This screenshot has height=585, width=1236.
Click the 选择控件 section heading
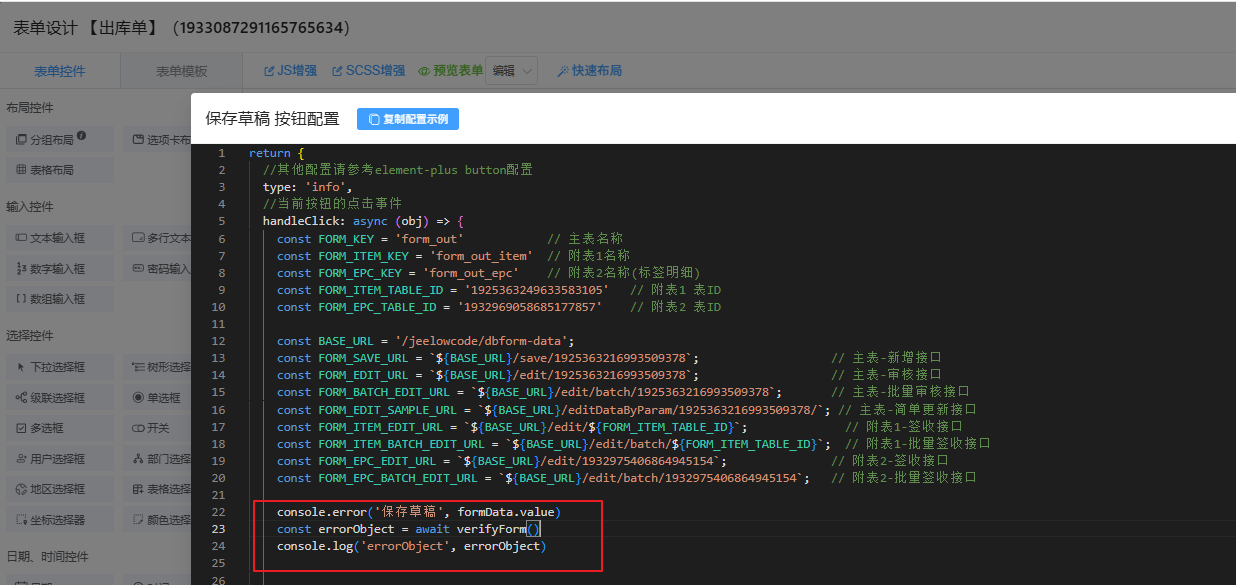click(30, 335)
